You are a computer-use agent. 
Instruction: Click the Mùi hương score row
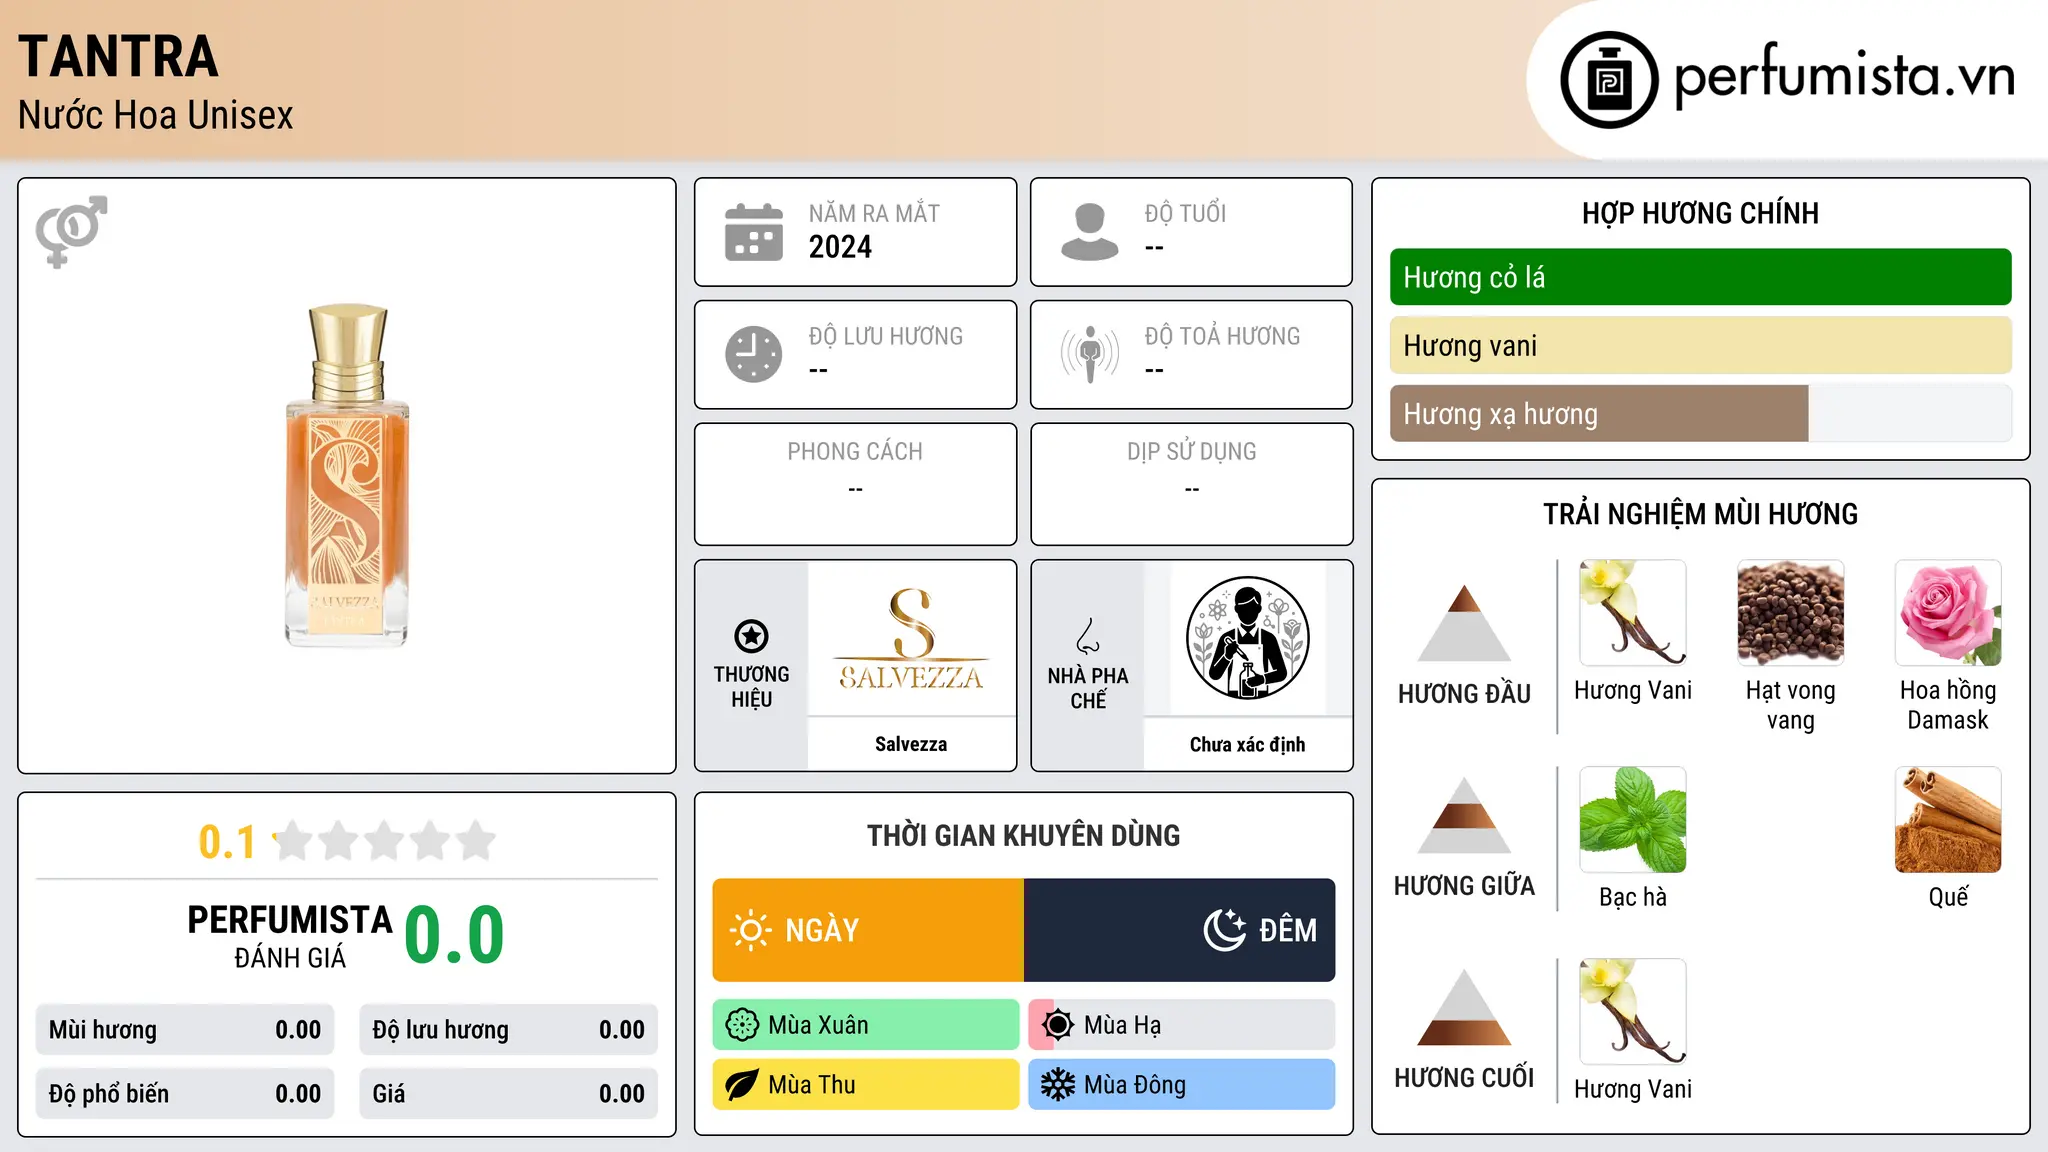pos(185,1030)
